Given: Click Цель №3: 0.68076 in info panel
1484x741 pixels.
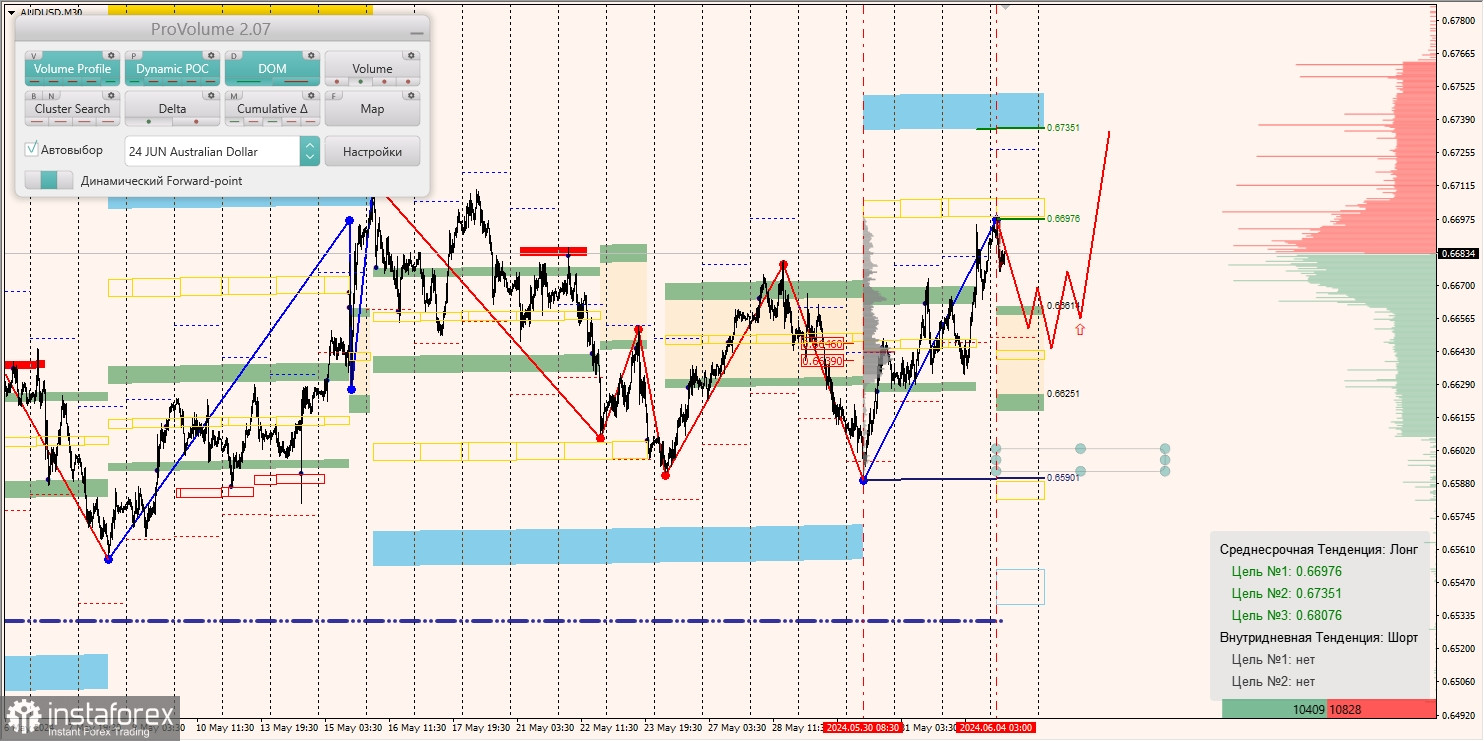Looking at the screenshot, I should point(1287,616).
